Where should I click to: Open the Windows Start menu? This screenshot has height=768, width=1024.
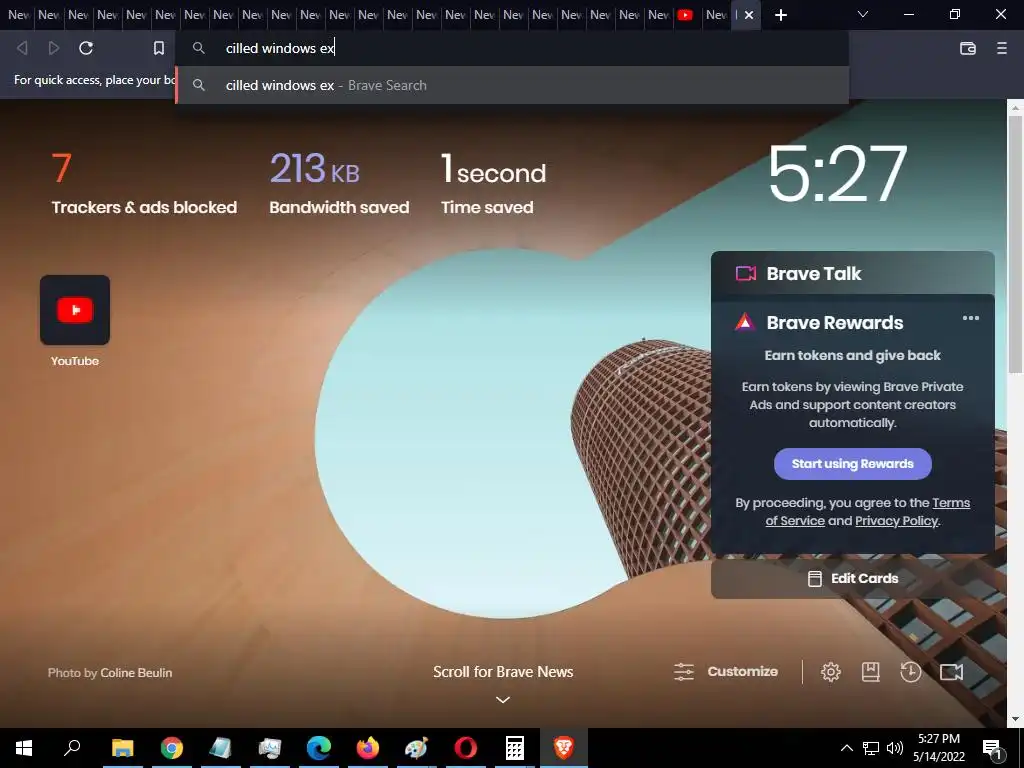(24, 748)
